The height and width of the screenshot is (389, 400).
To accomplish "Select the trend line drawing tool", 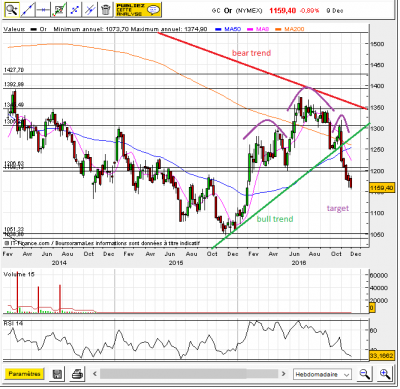I will [28, 10].
